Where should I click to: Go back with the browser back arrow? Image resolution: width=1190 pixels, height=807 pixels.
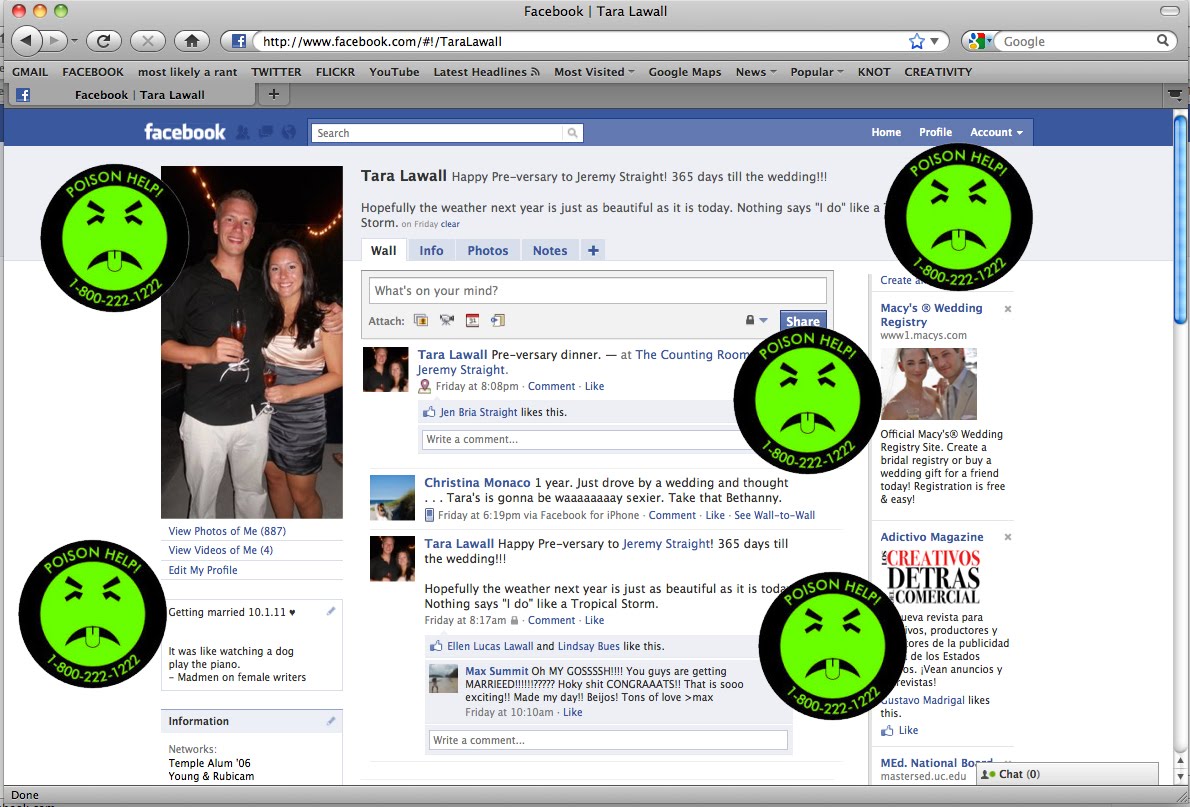point(27,41)
